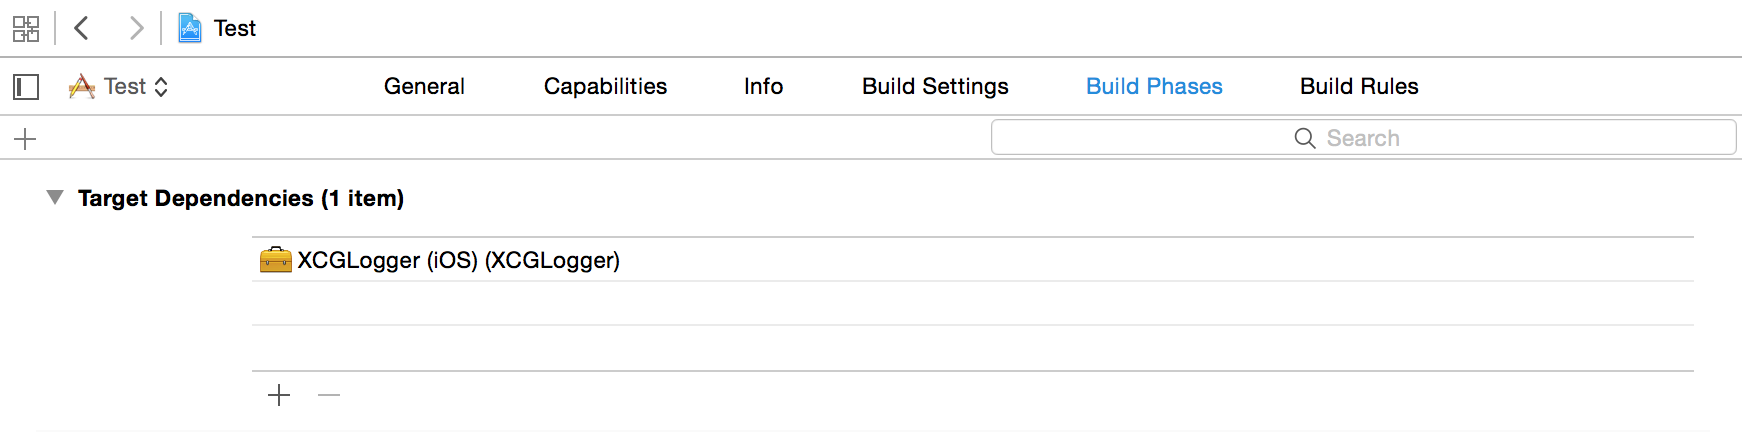1742x432 pixels.
Task: Switch to Build Settings tab
Action: (x=935, y=87)
